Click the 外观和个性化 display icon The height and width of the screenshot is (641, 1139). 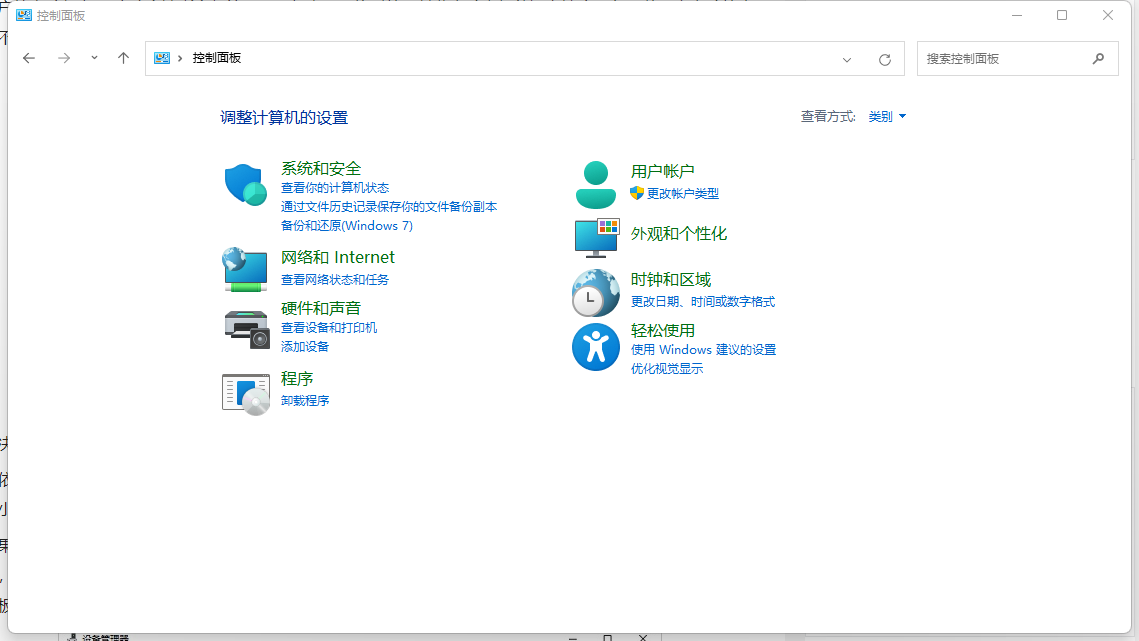596,238
